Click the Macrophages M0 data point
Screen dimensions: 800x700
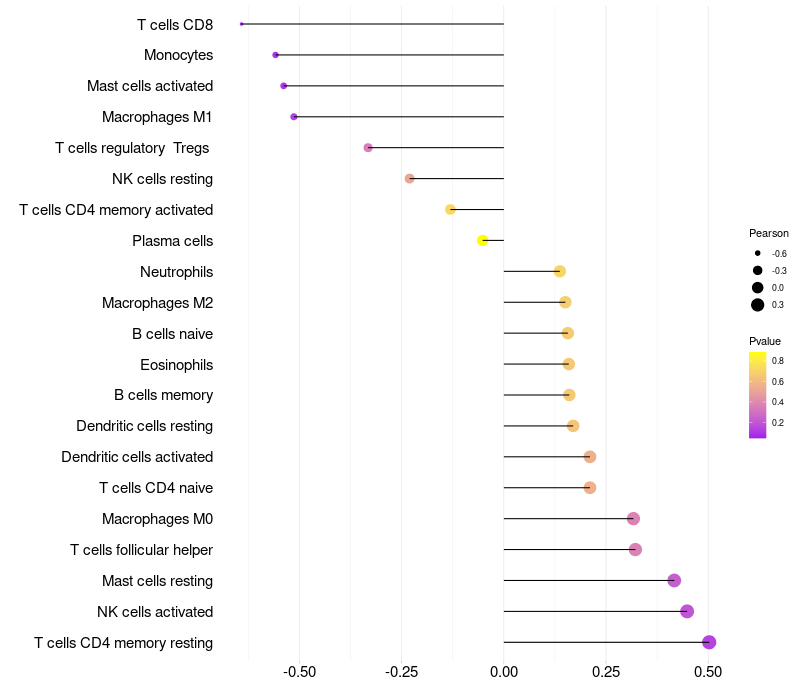pos(633,519)
